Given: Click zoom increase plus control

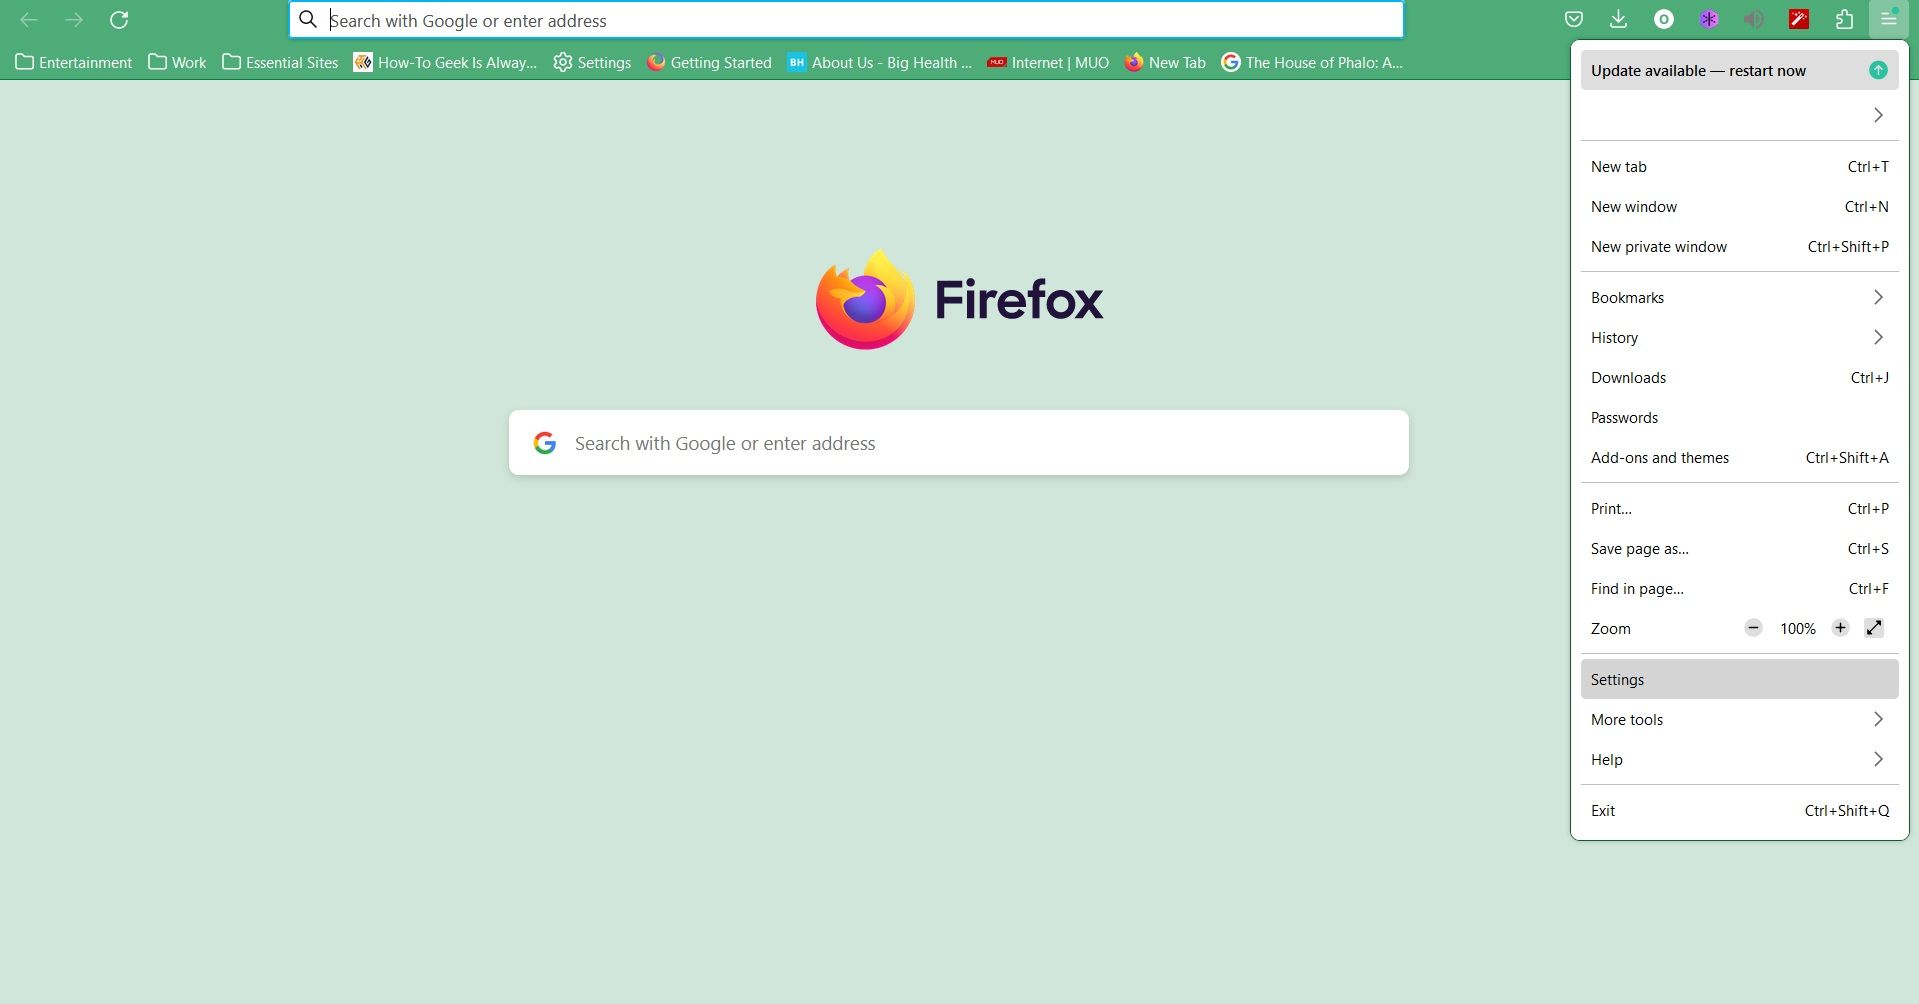Looking at the screenshot, I should (x=1840, y=628).
